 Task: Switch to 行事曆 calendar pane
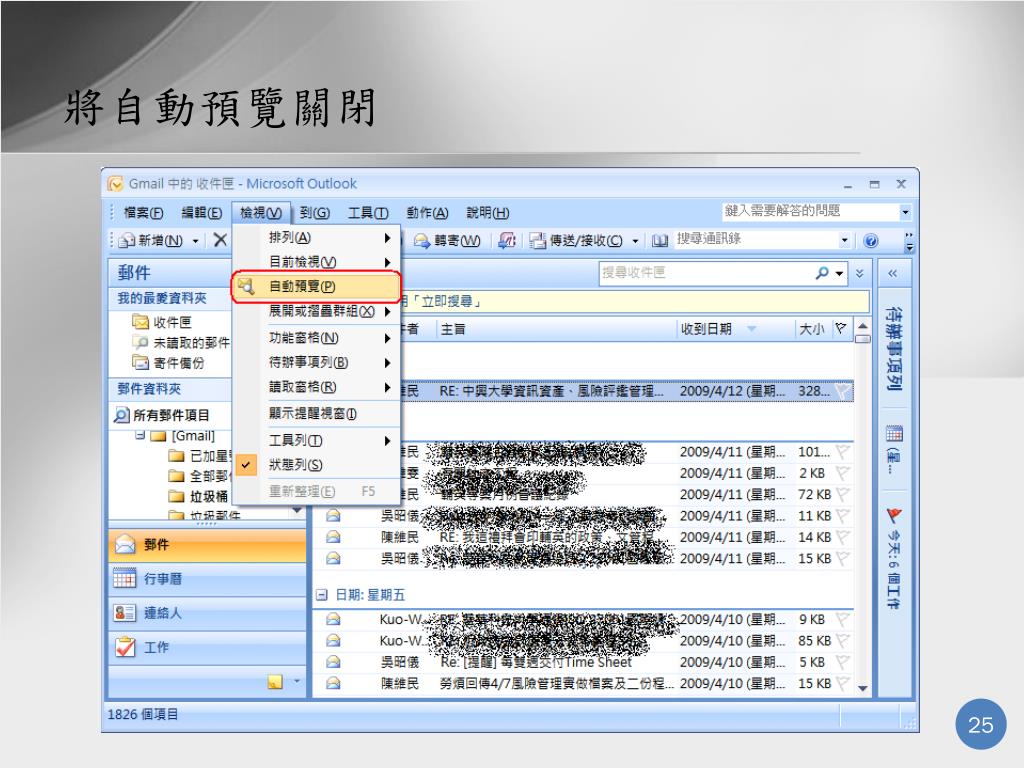click(206, 579)
